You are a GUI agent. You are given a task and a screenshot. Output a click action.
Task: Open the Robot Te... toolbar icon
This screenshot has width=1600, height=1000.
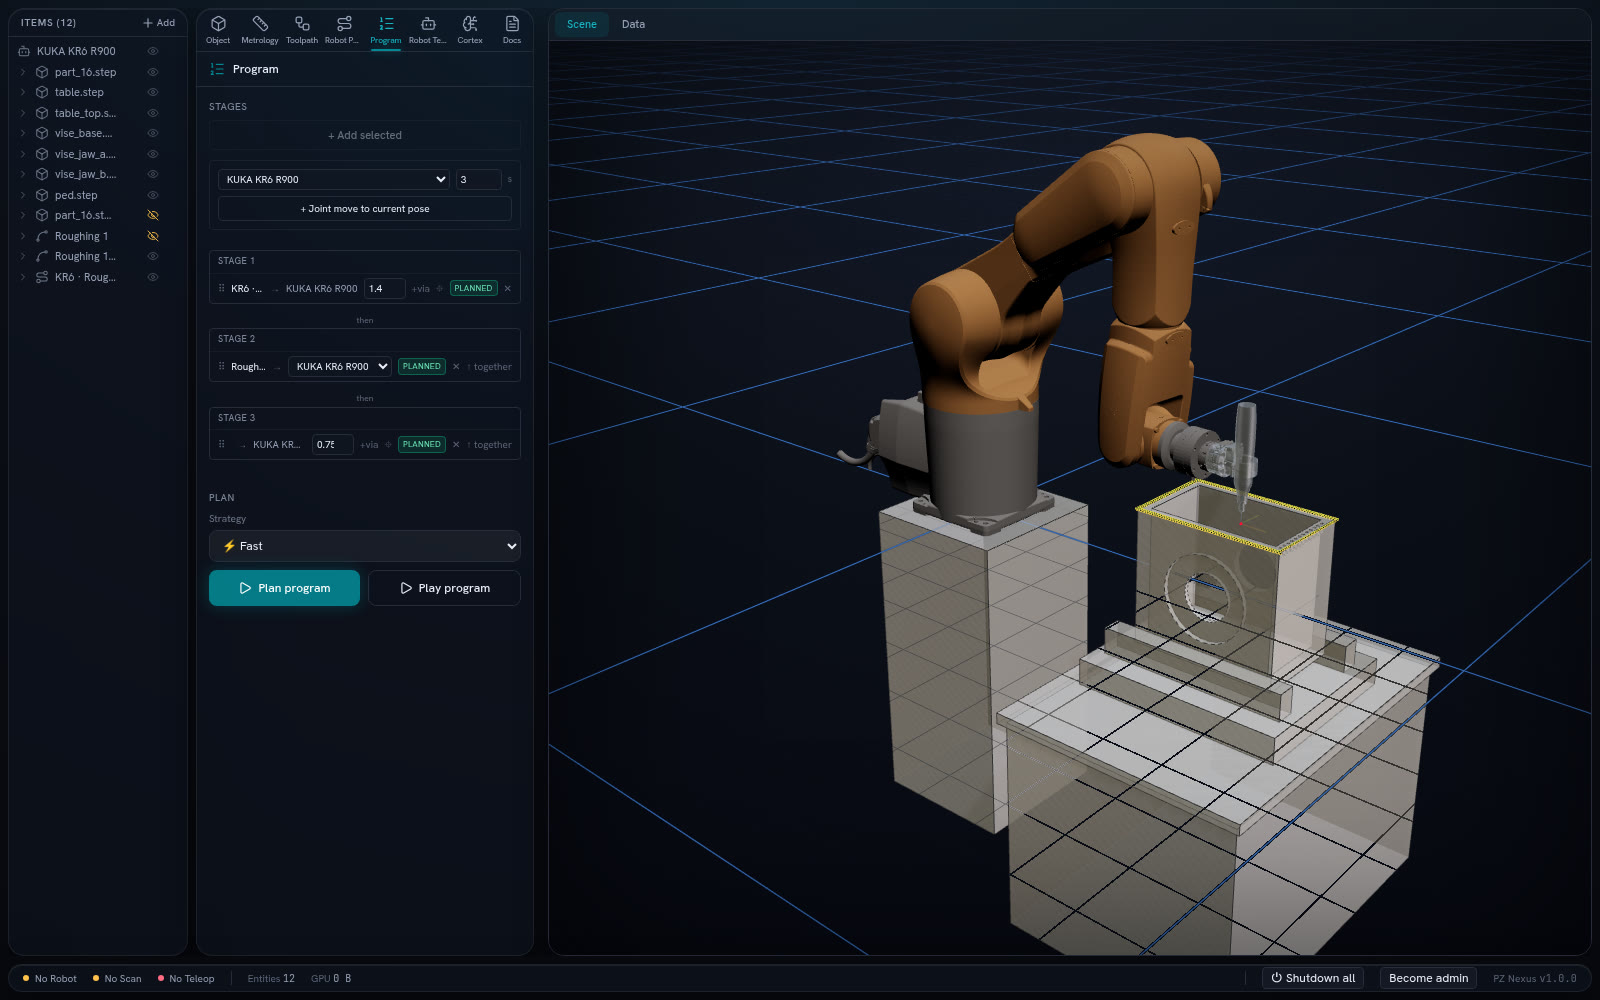428,29
